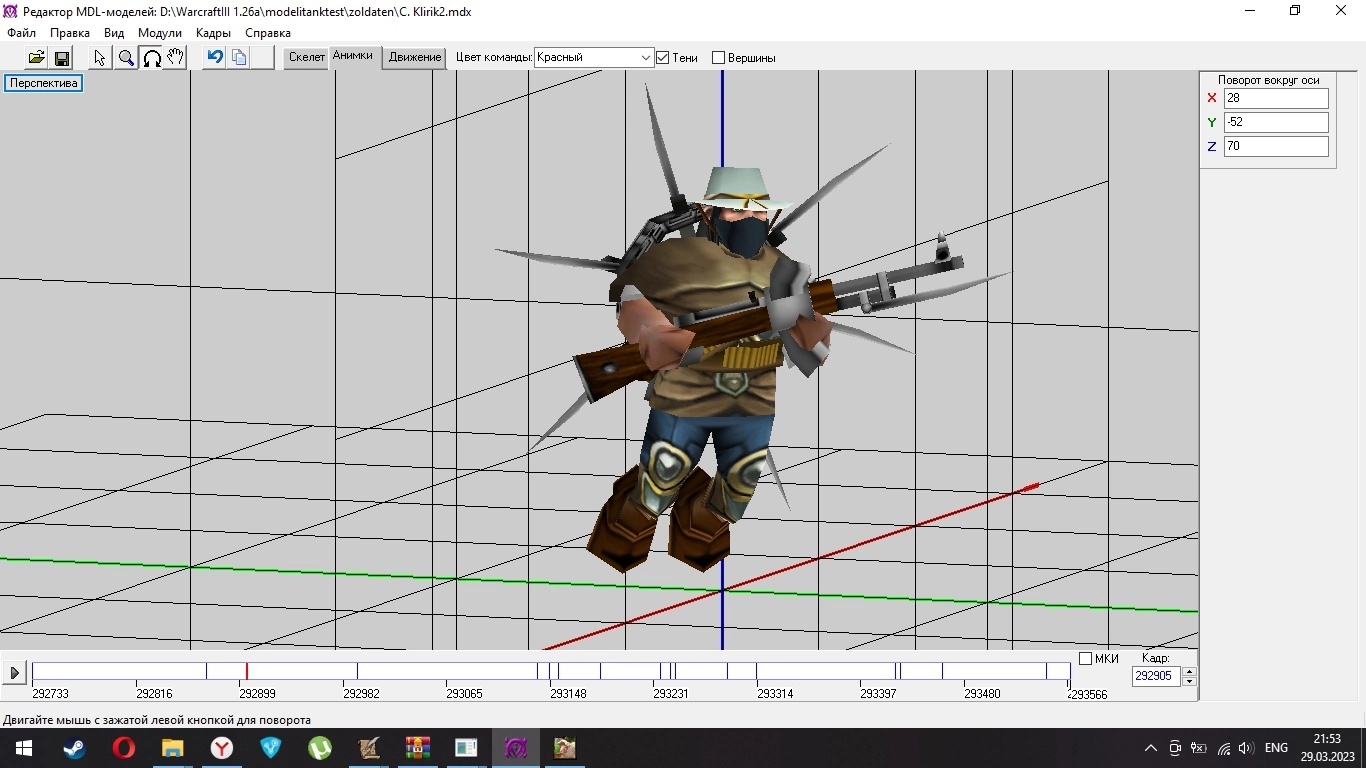Image resolution: width=1366 pixels, height=768 pixels.
Task: Activate the magnifier zoom tool
Action: pyautogui.click(x=126, y=58)
